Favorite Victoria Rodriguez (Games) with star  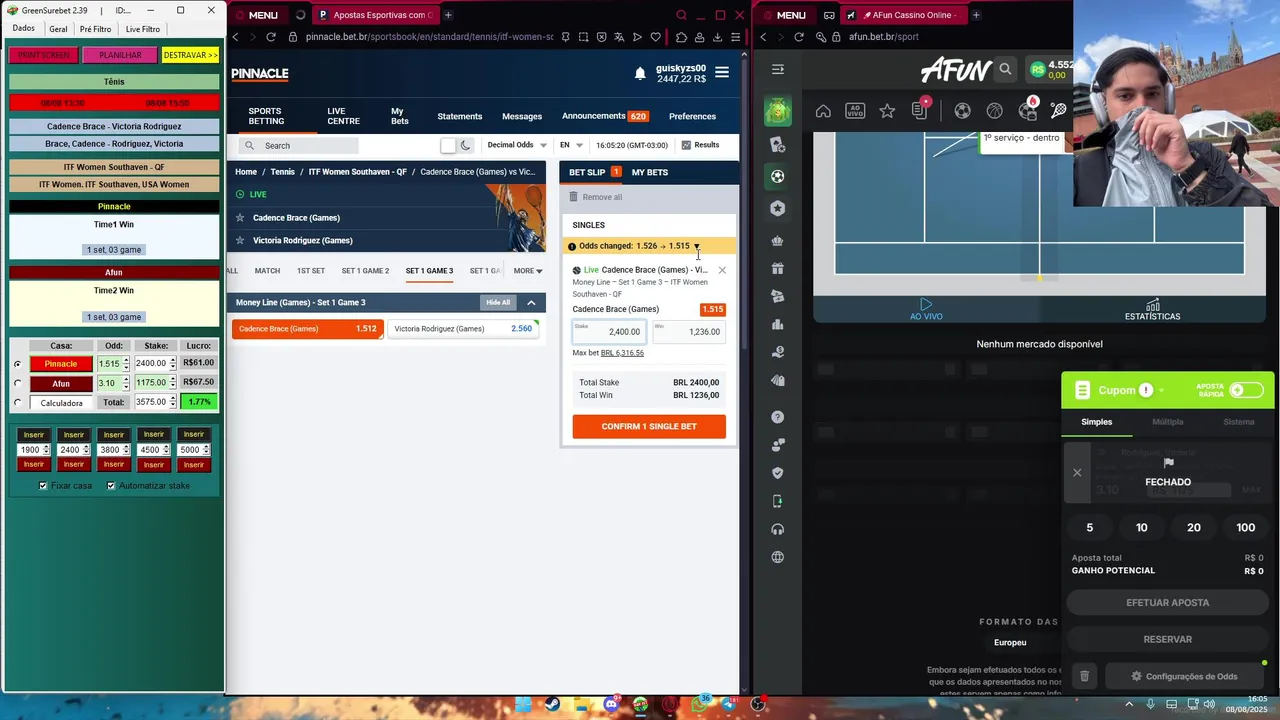[x=240, y=241]
